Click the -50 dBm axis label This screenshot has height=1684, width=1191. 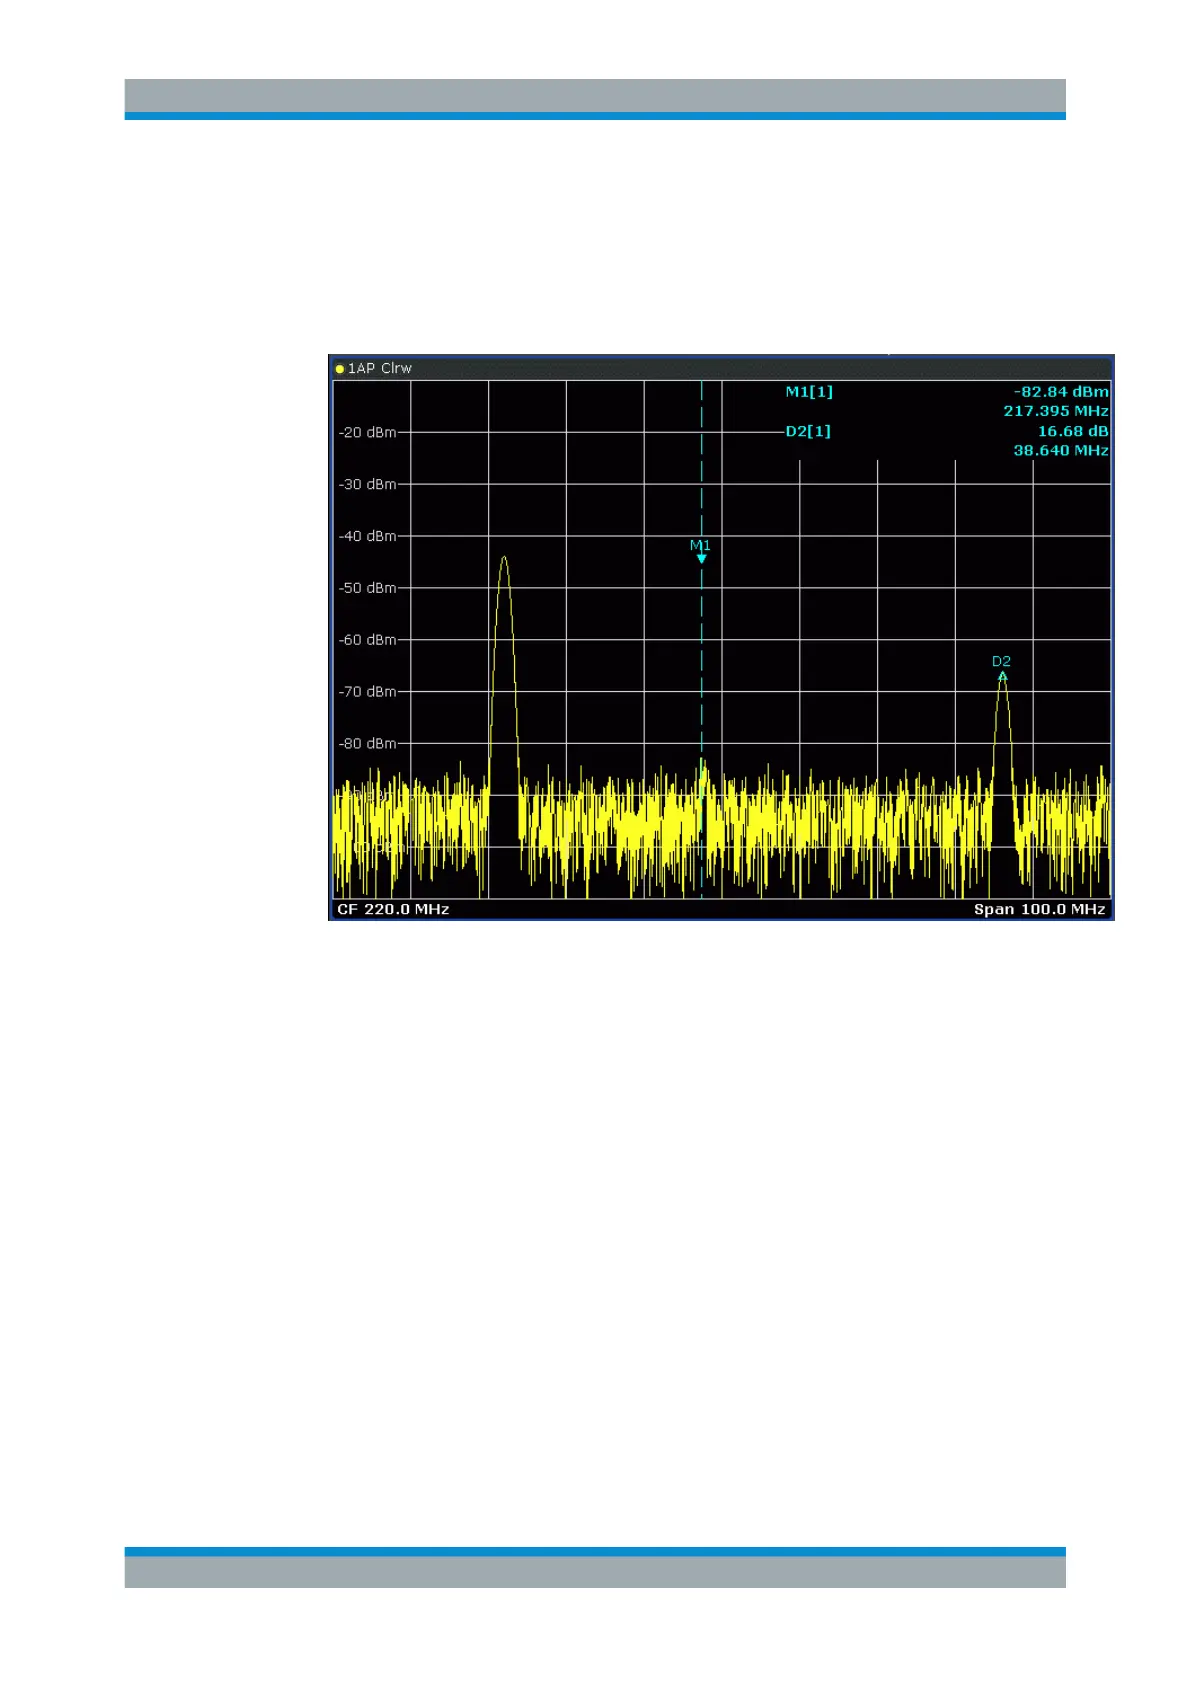click(367, 588)
